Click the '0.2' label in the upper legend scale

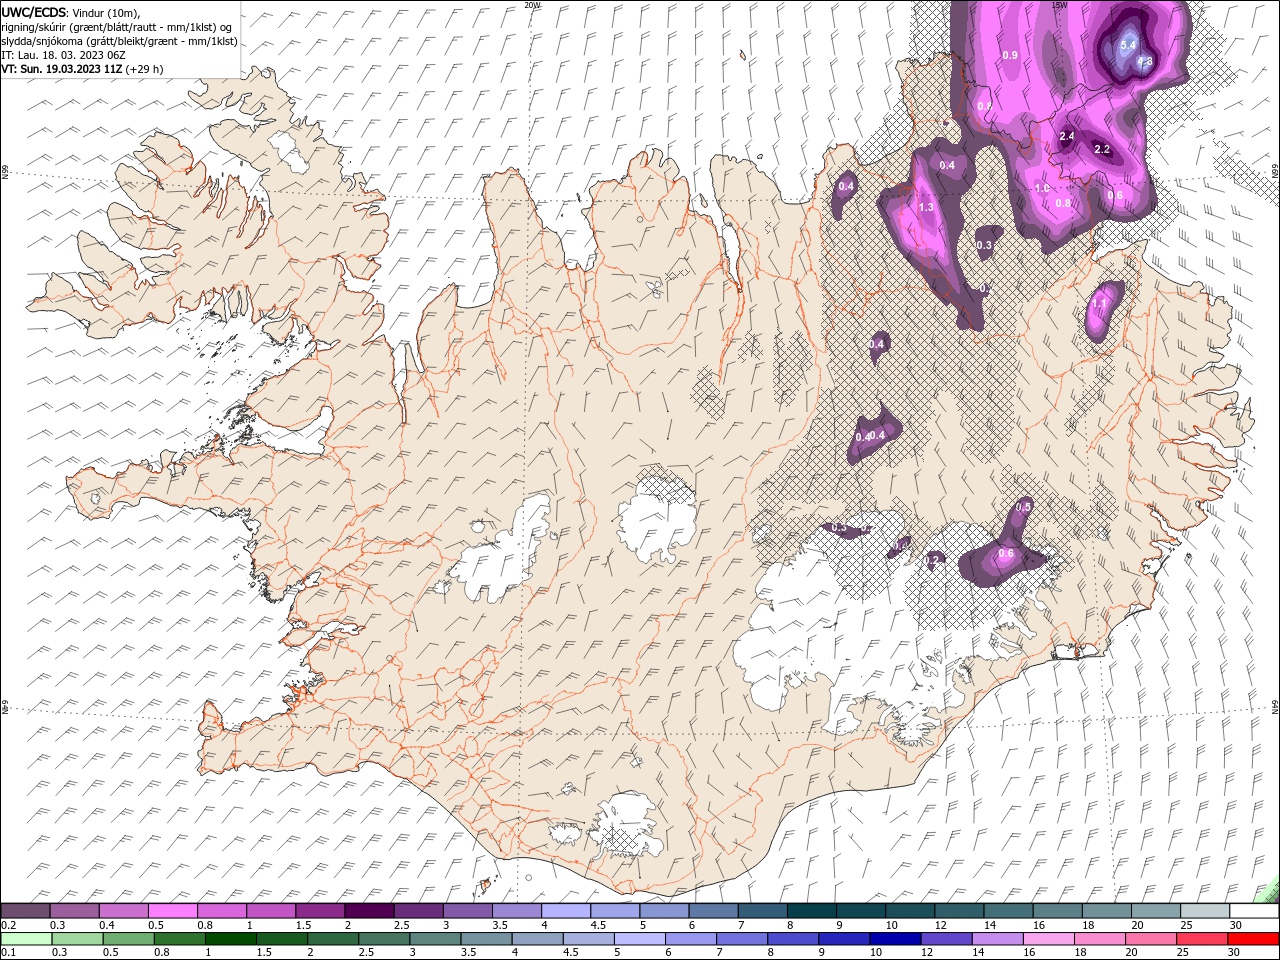tap(9, 925)
